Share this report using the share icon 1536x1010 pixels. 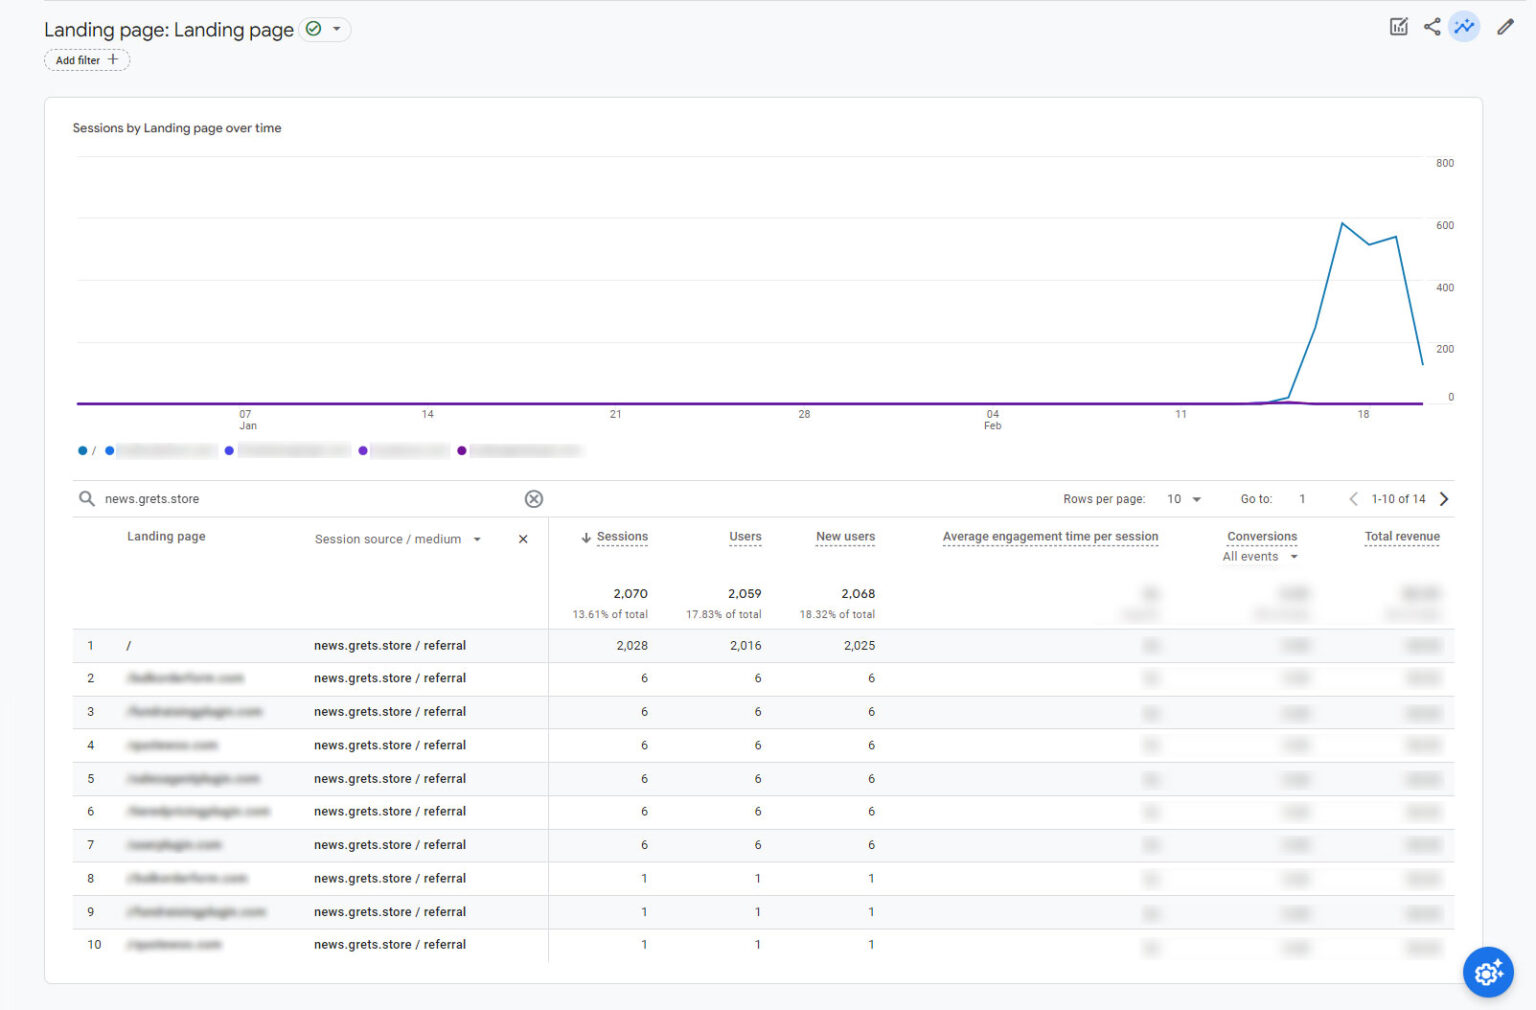tap(1431, 27)
